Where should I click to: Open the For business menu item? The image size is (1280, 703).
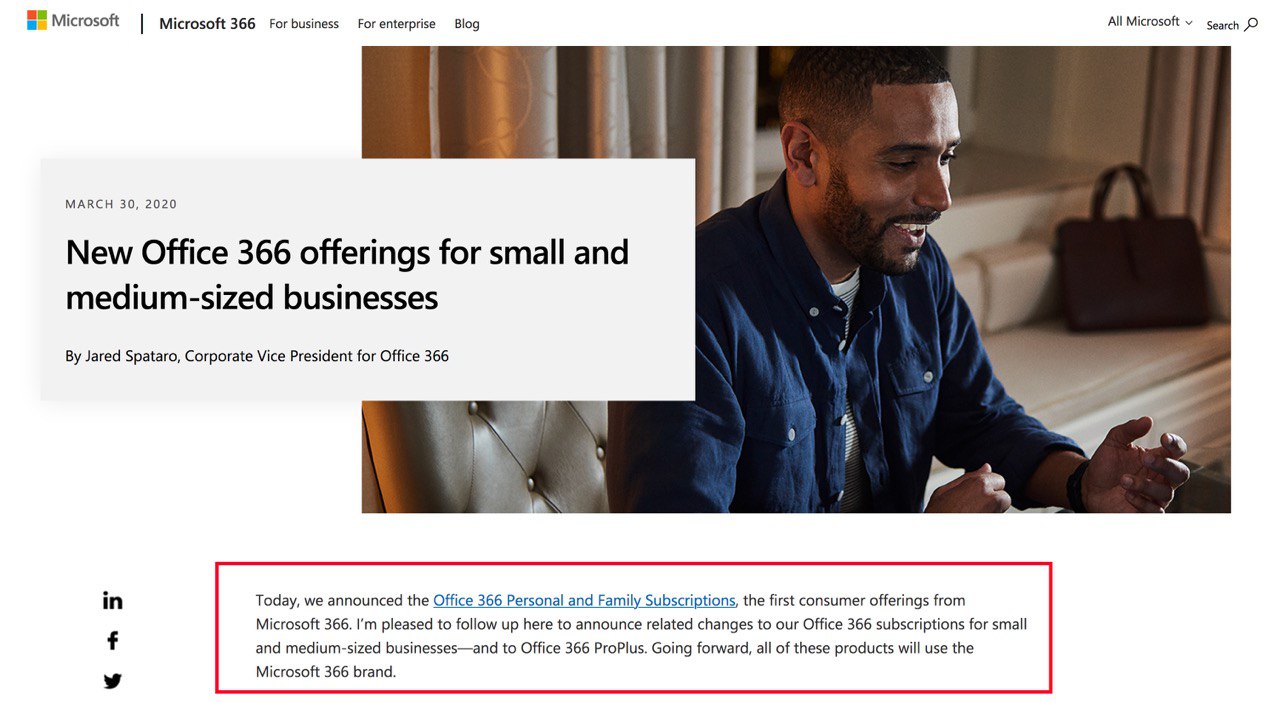(304, 24)
